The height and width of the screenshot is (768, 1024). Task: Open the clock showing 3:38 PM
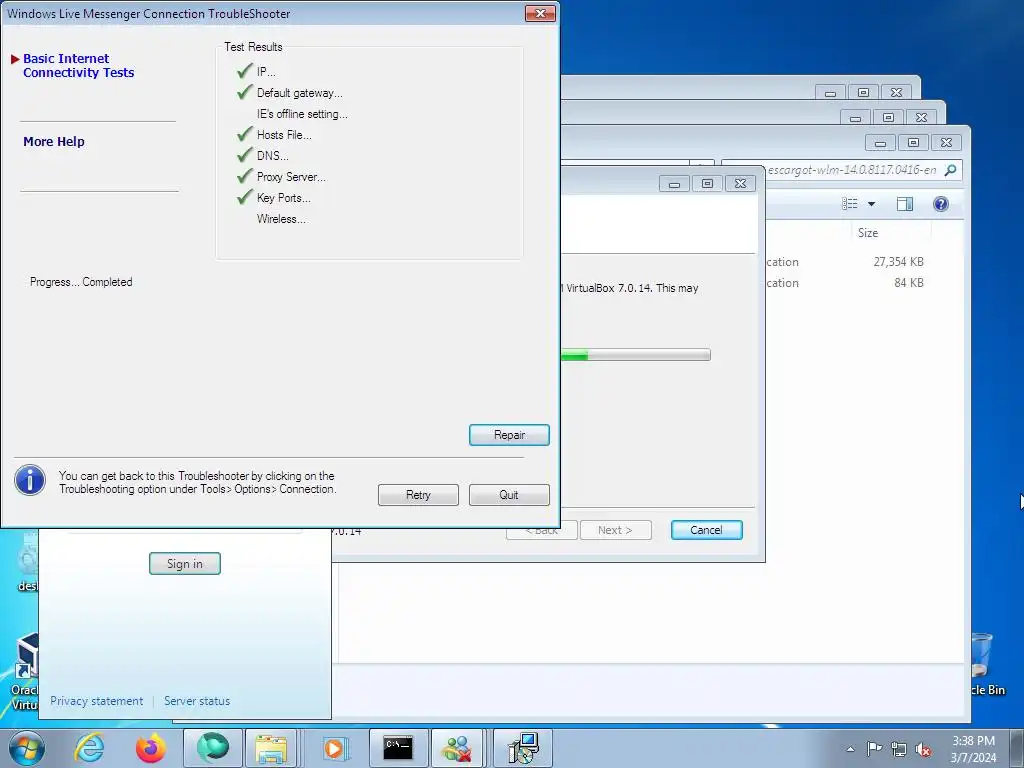[x=973, y=748]
